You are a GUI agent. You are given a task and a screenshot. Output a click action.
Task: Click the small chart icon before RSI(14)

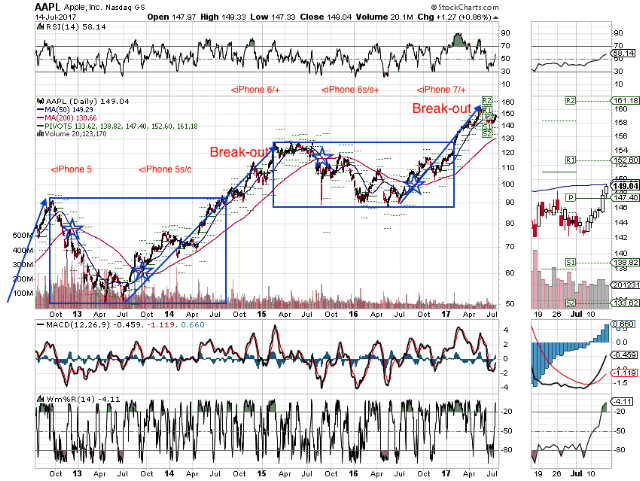coord(40,27)
